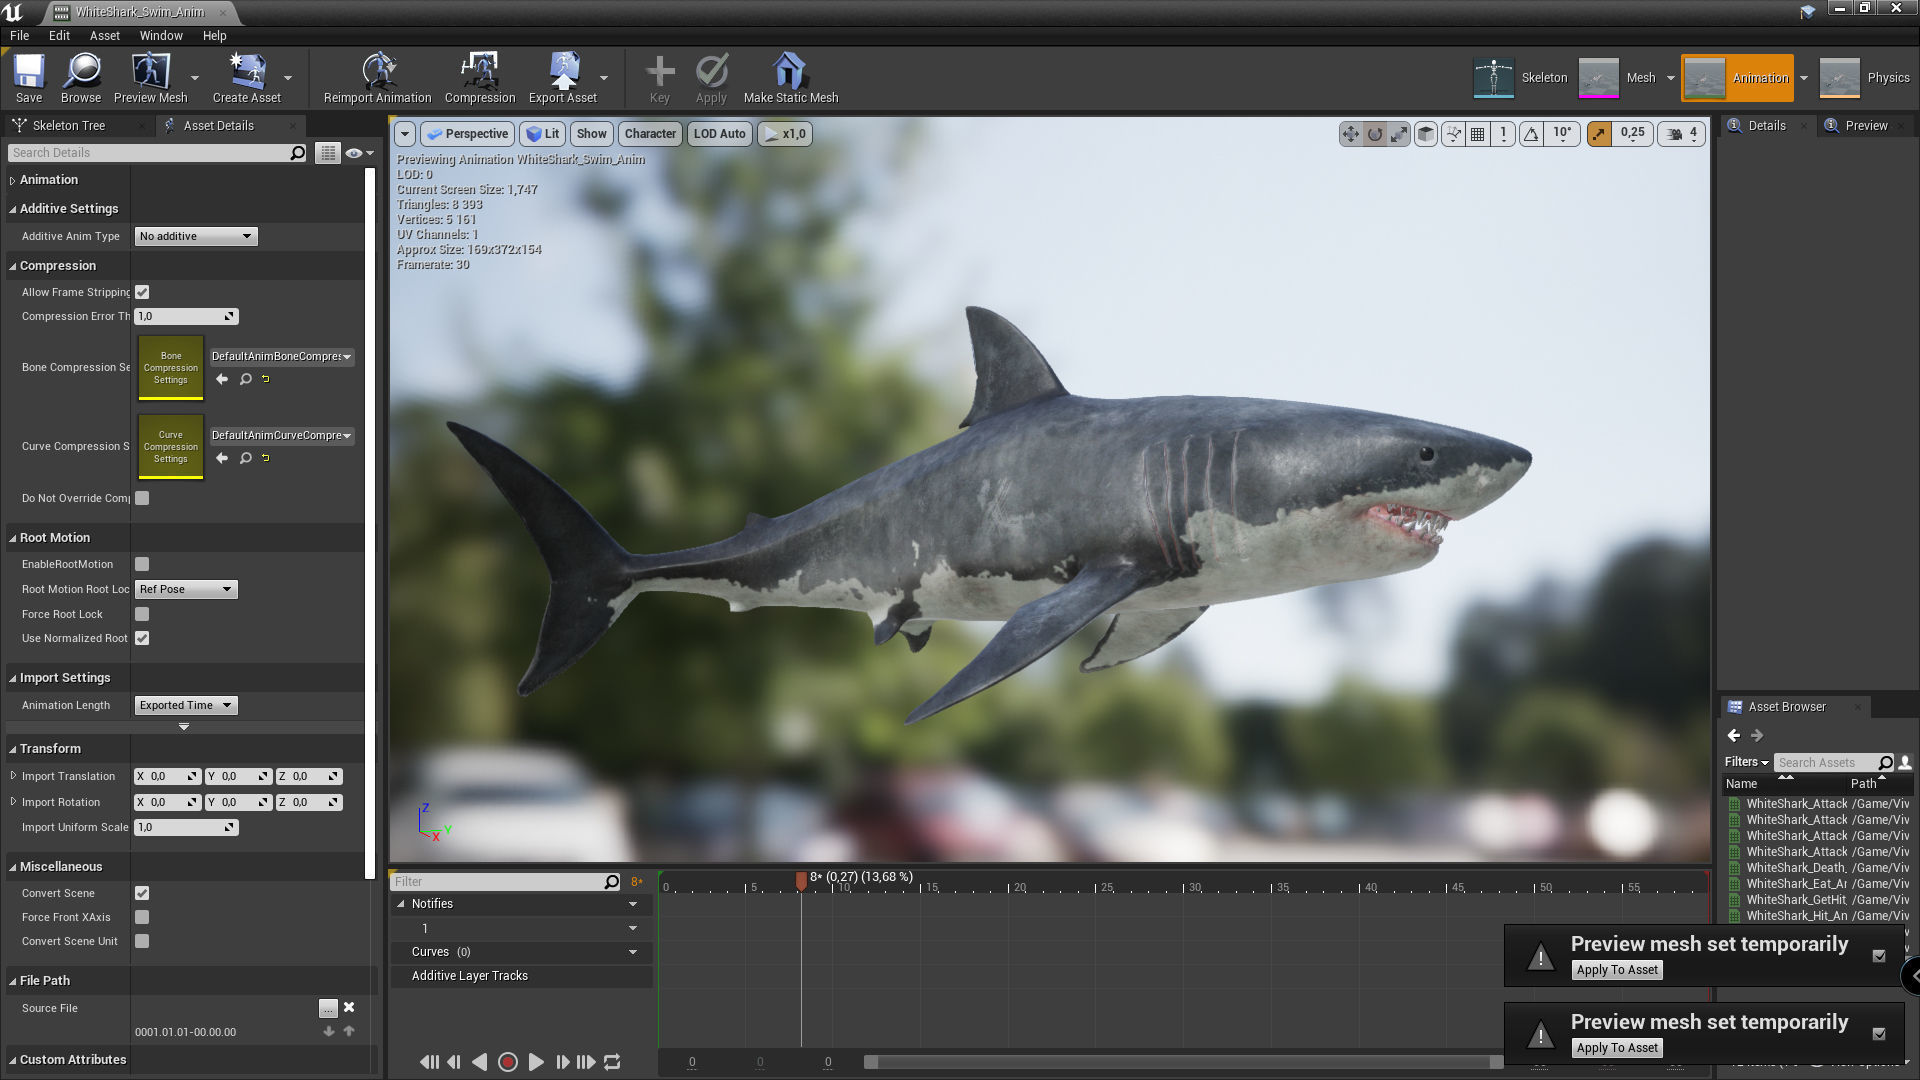Go back in Asset Browser history
1920x1080 pixels.
point(1734,735)
